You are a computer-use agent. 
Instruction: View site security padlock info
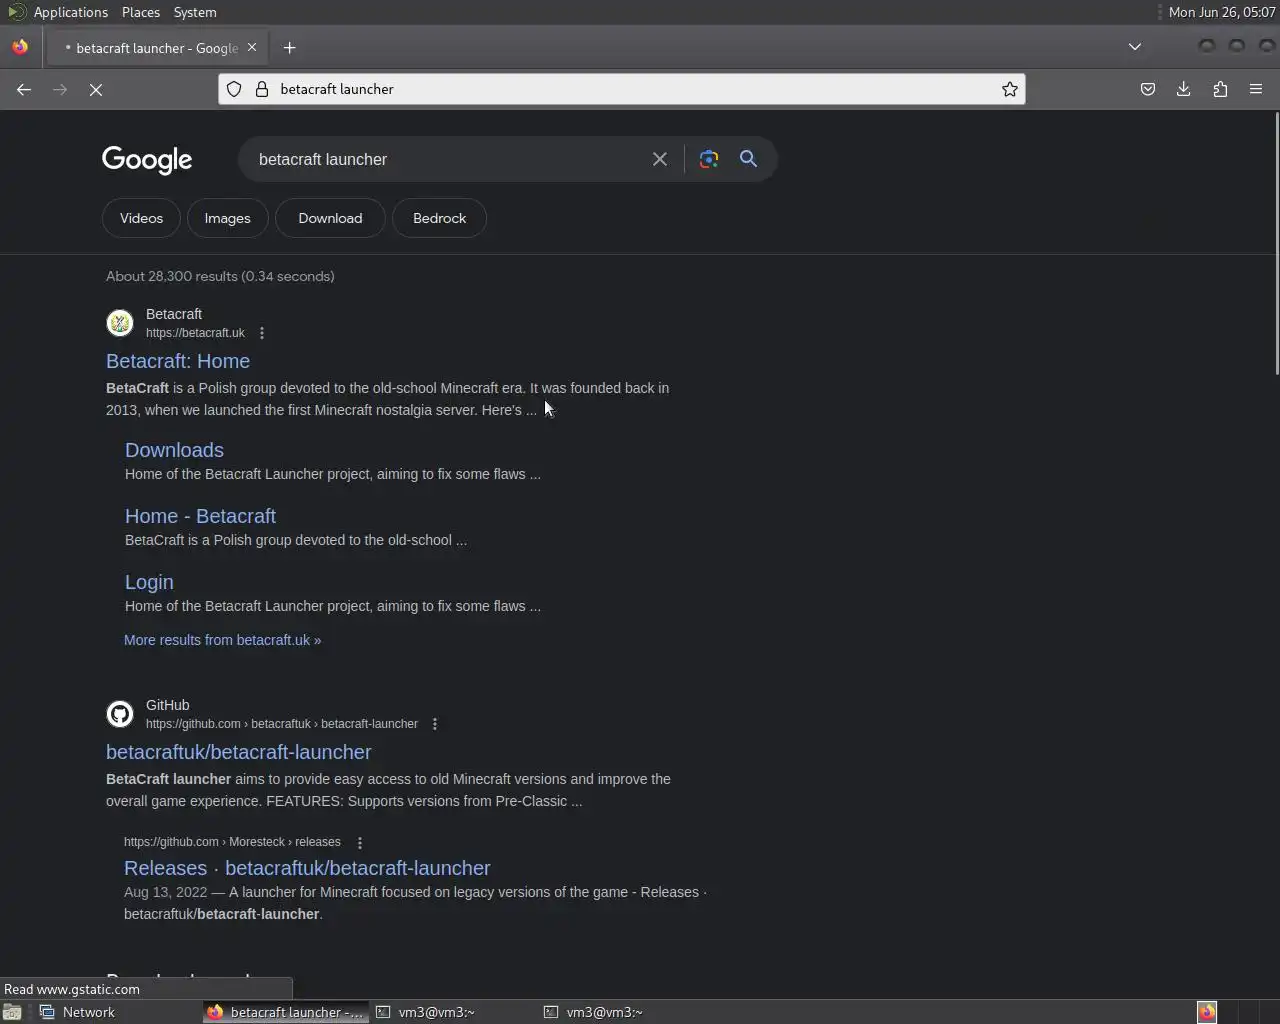pyautogui.click(x=262, y=89)
